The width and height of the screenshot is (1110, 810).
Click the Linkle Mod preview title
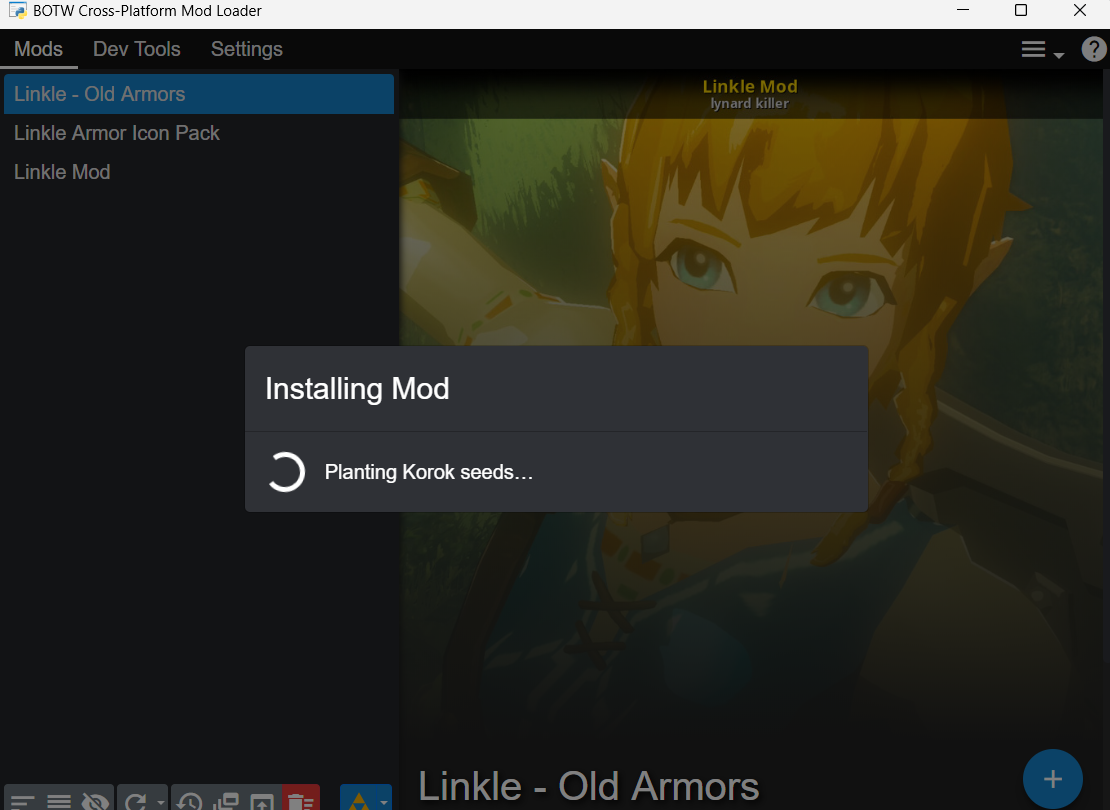click(x=750, y=86)
